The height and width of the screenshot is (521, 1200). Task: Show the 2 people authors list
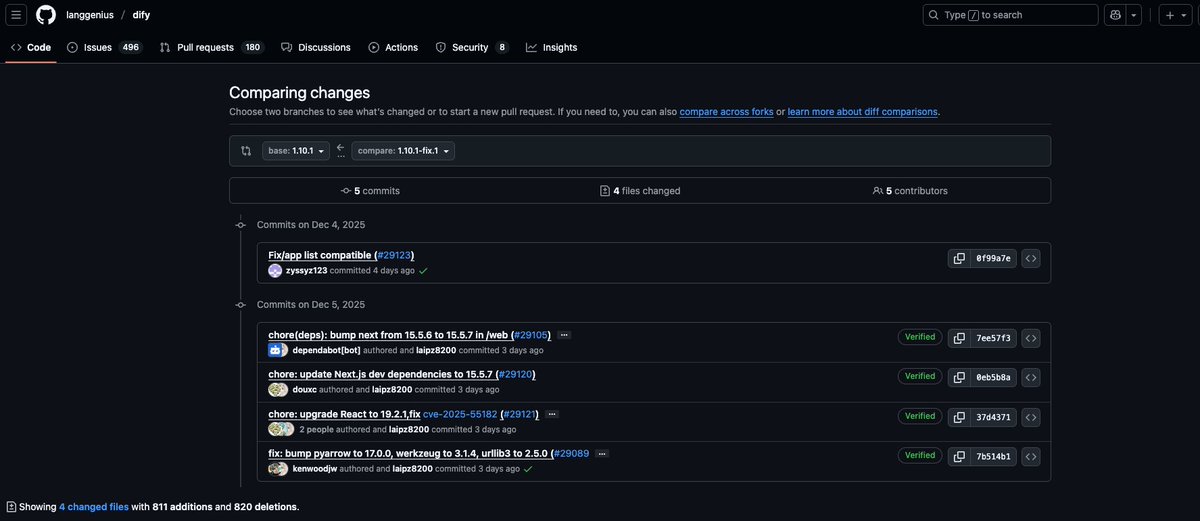(316, 430)
